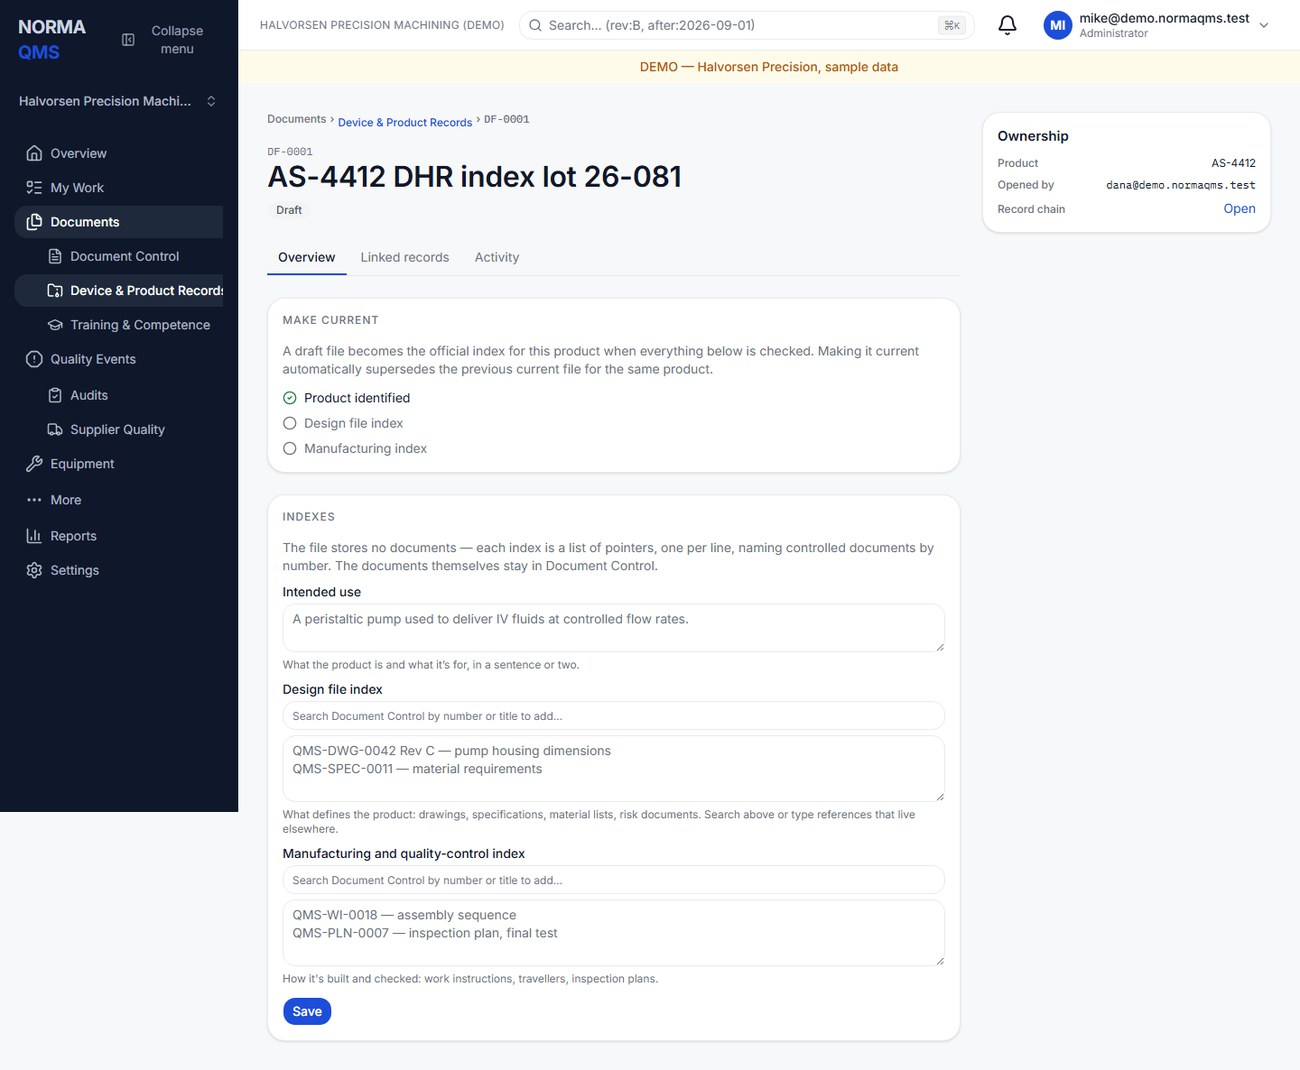The width and height of the screenshot is (1300, 1070).
Task: Click the DEMO sample data banner text
Action: (x=769, y=67)
